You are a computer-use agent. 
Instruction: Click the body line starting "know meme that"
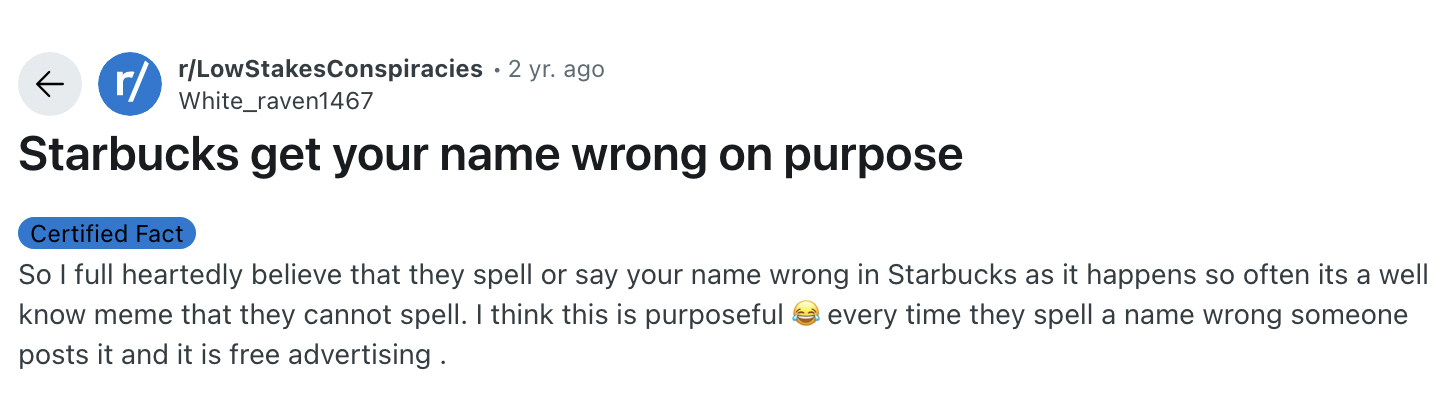[x=713, y=315]
